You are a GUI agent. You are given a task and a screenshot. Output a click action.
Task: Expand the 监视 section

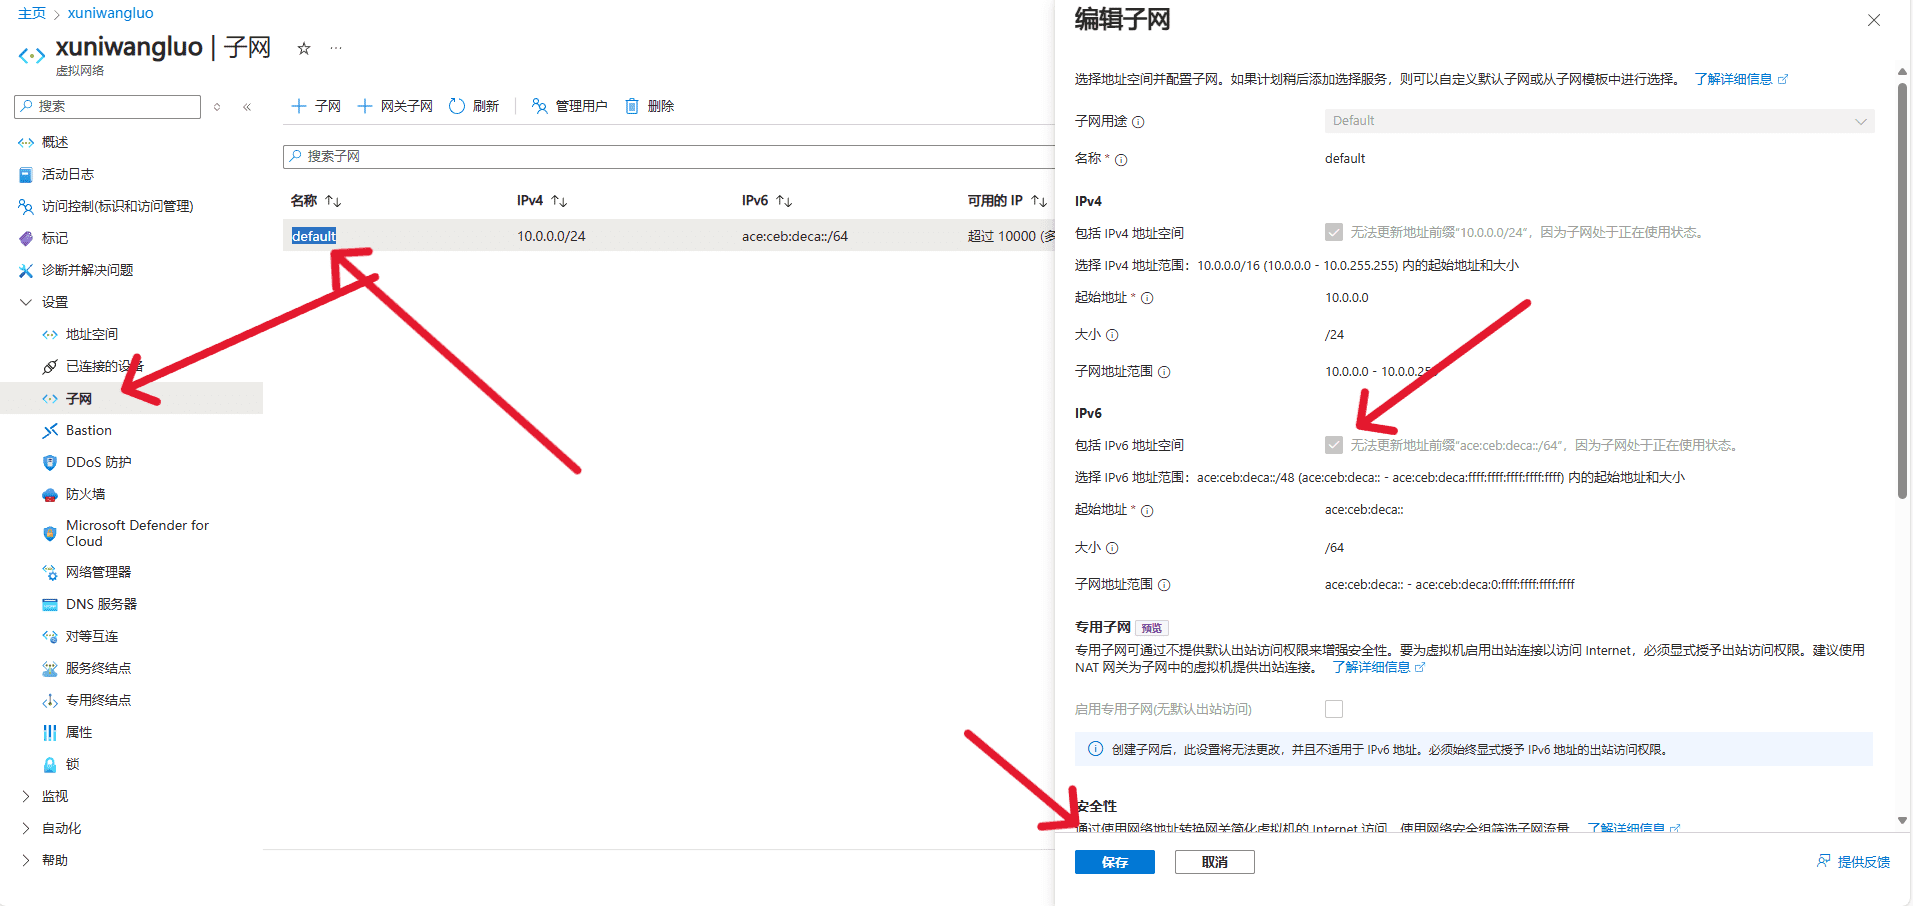54,795
